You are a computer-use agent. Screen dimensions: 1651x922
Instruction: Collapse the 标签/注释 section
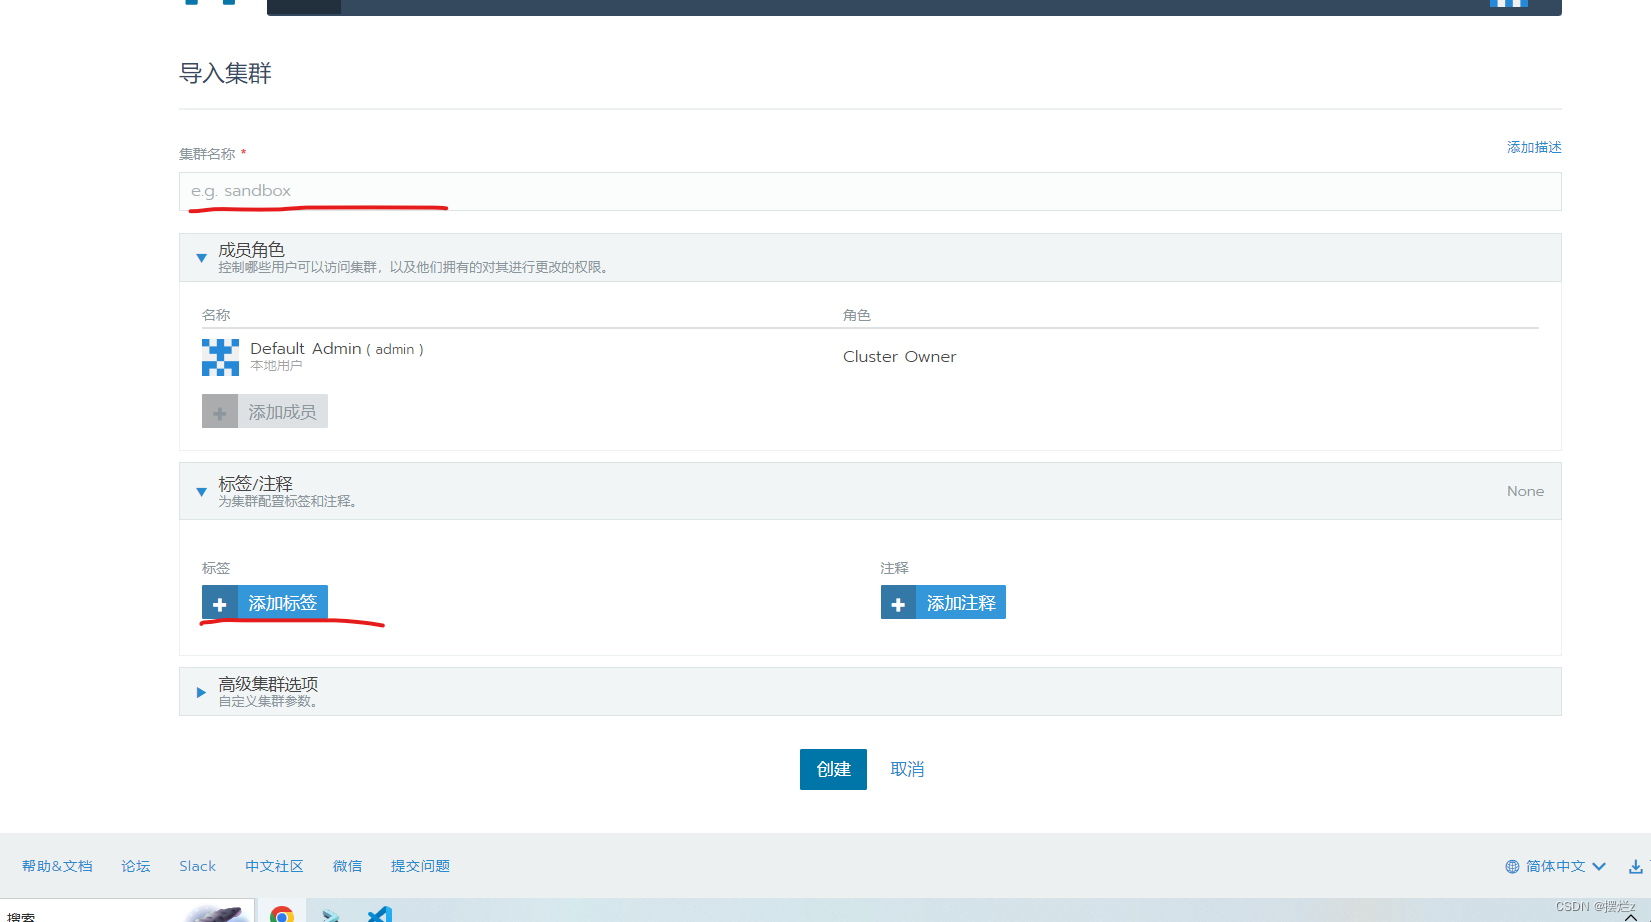(201, 492)
